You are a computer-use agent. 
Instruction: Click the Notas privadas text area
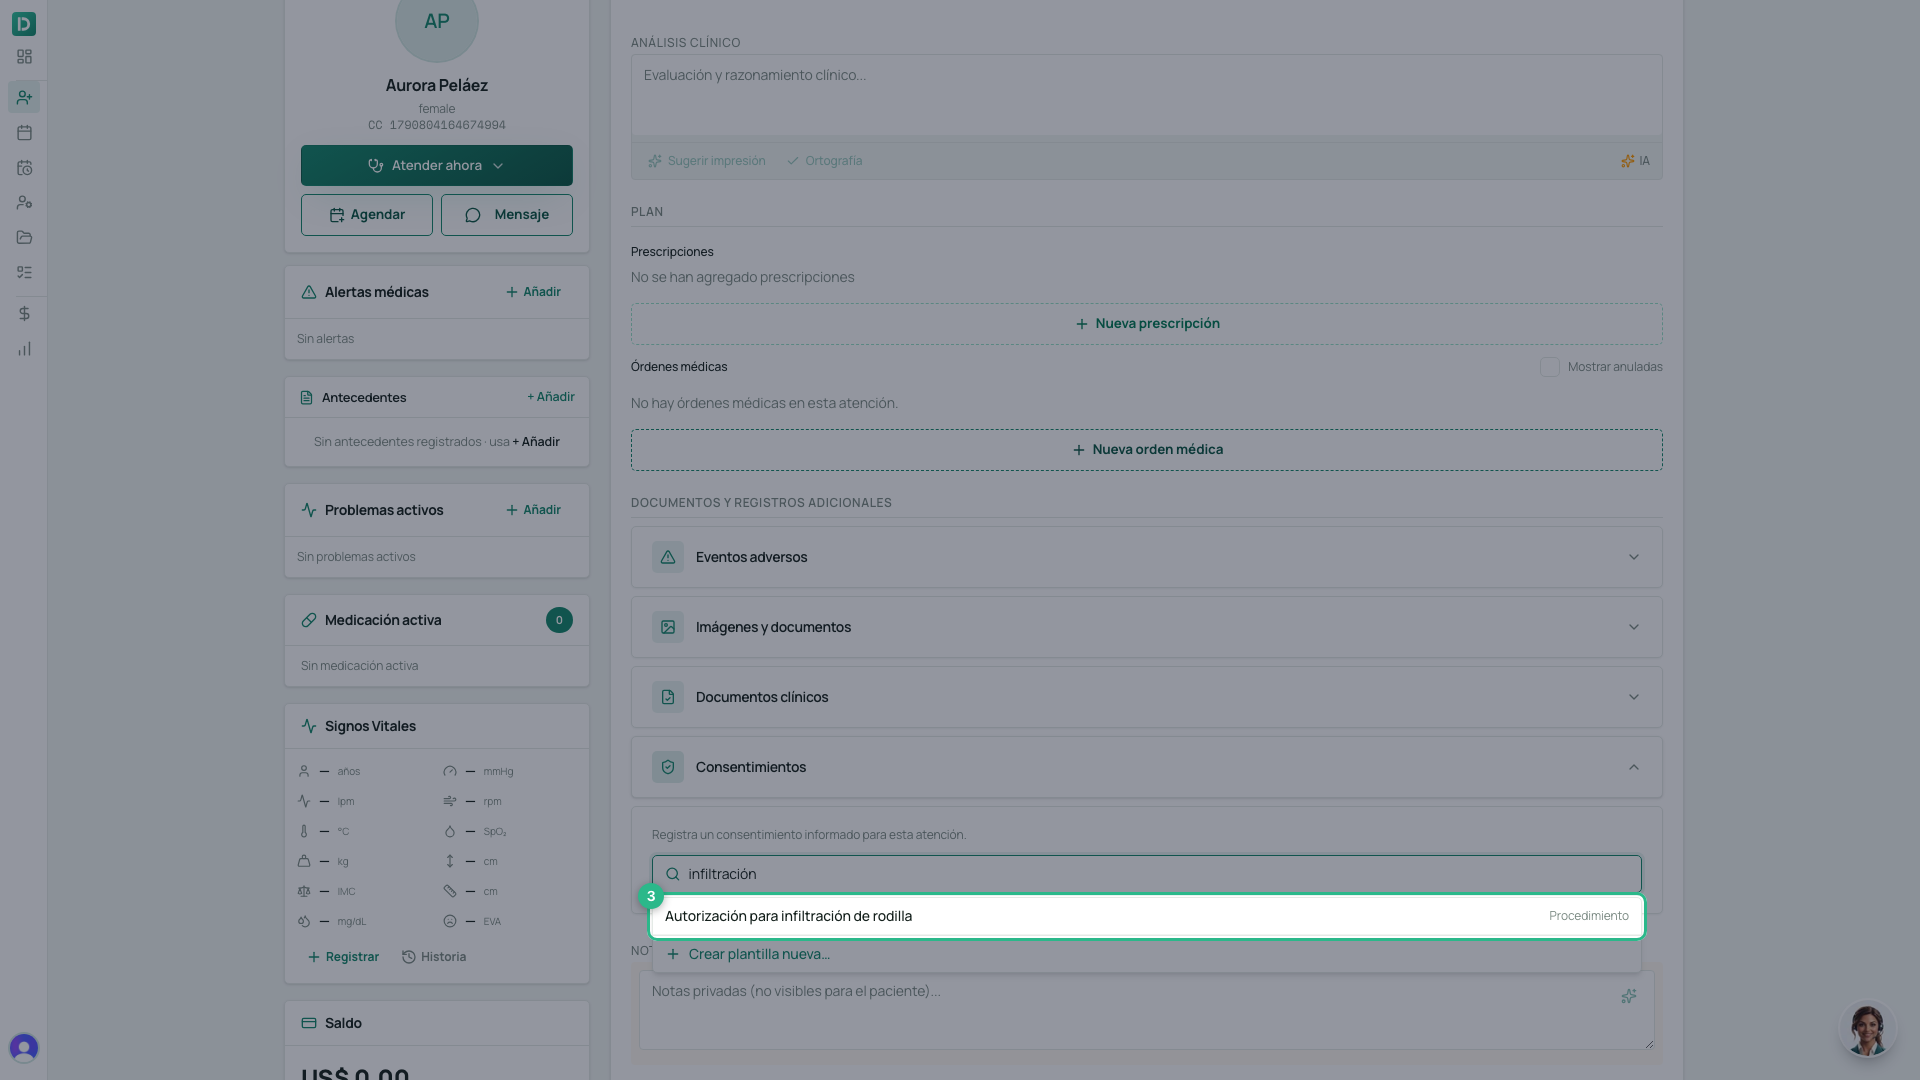click(1146, 1010)
